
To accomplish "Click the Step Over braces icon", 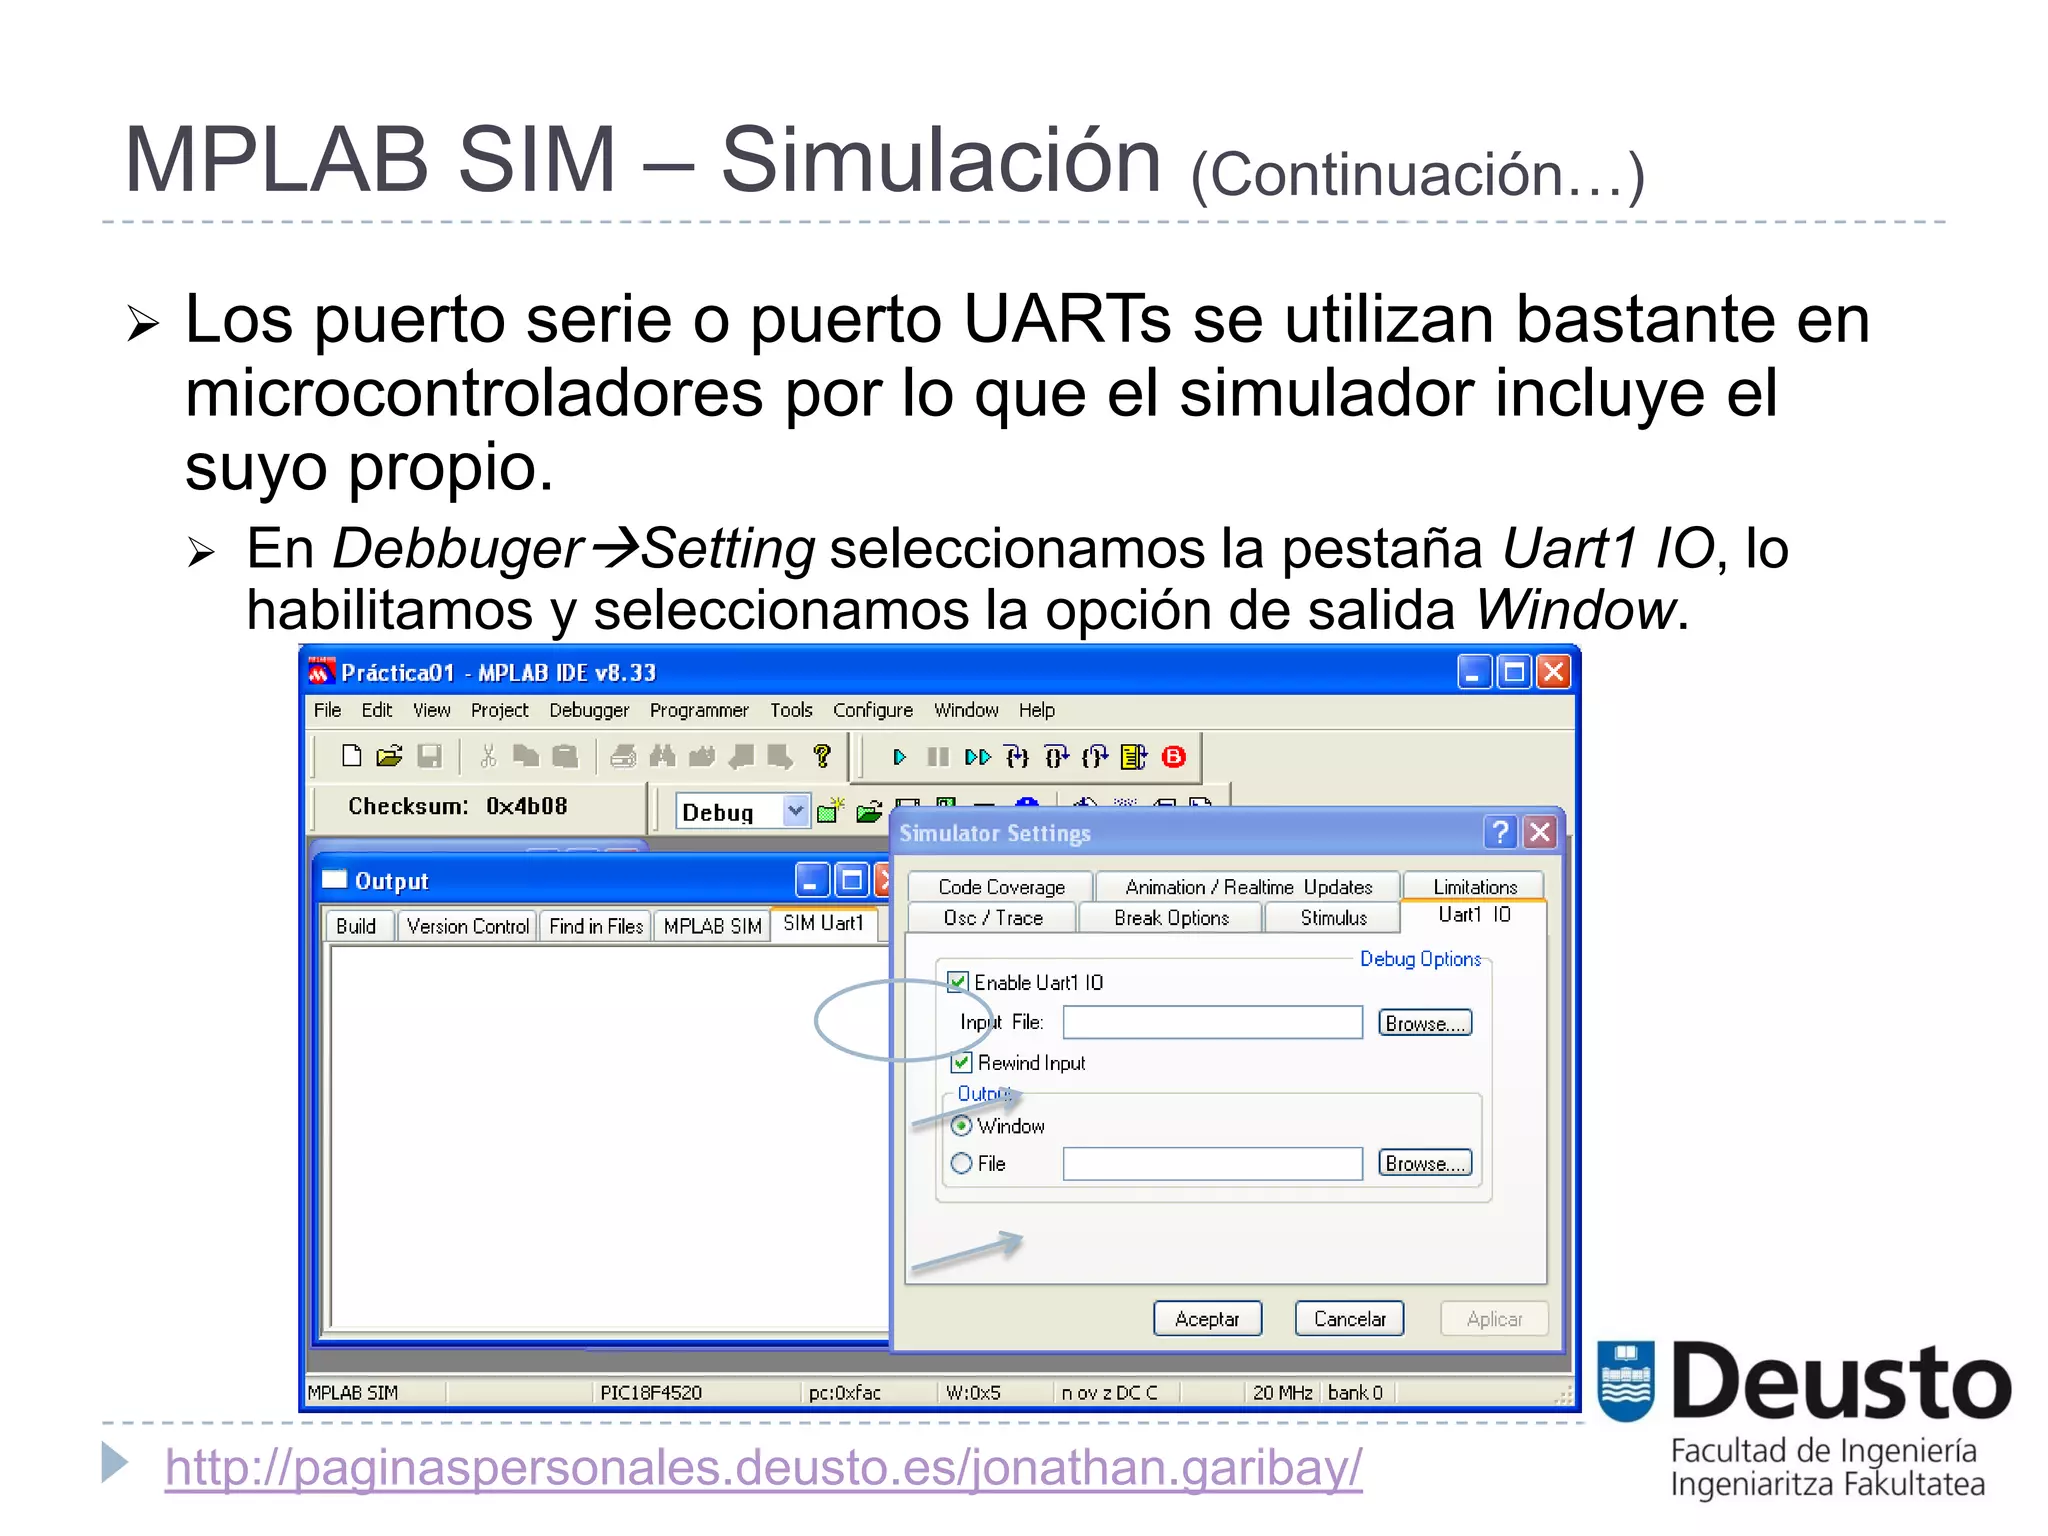I will pos(1056,757).
